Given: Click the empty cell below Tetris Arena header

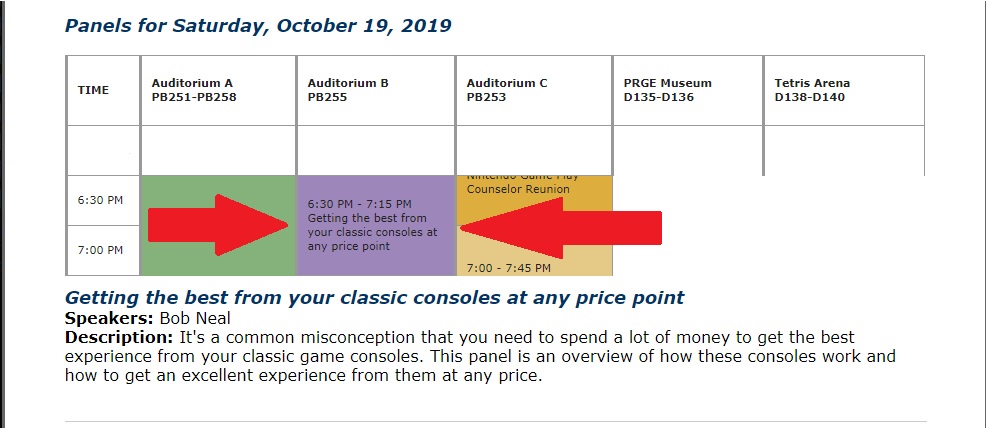Looking at the screenshot, I should [x=844, y=150].
